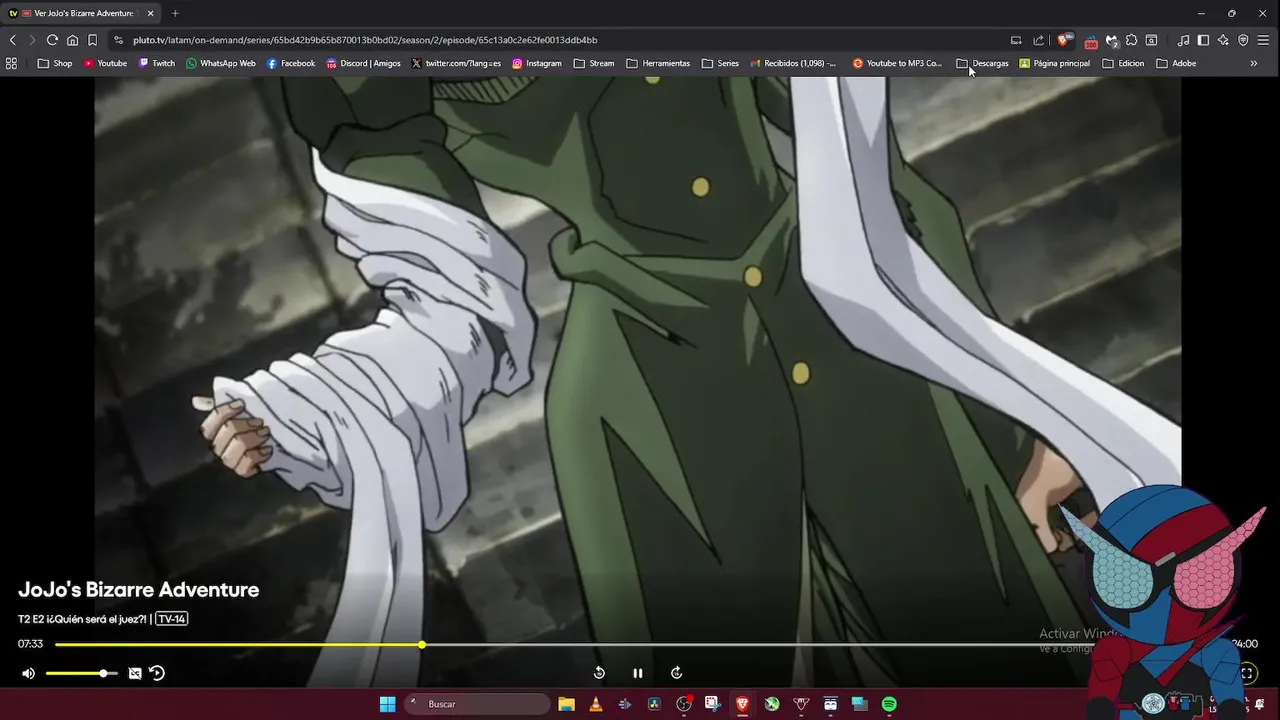Open the Instagram bookmark
The image size is (1280, 720).
click(x=537, y=63)
